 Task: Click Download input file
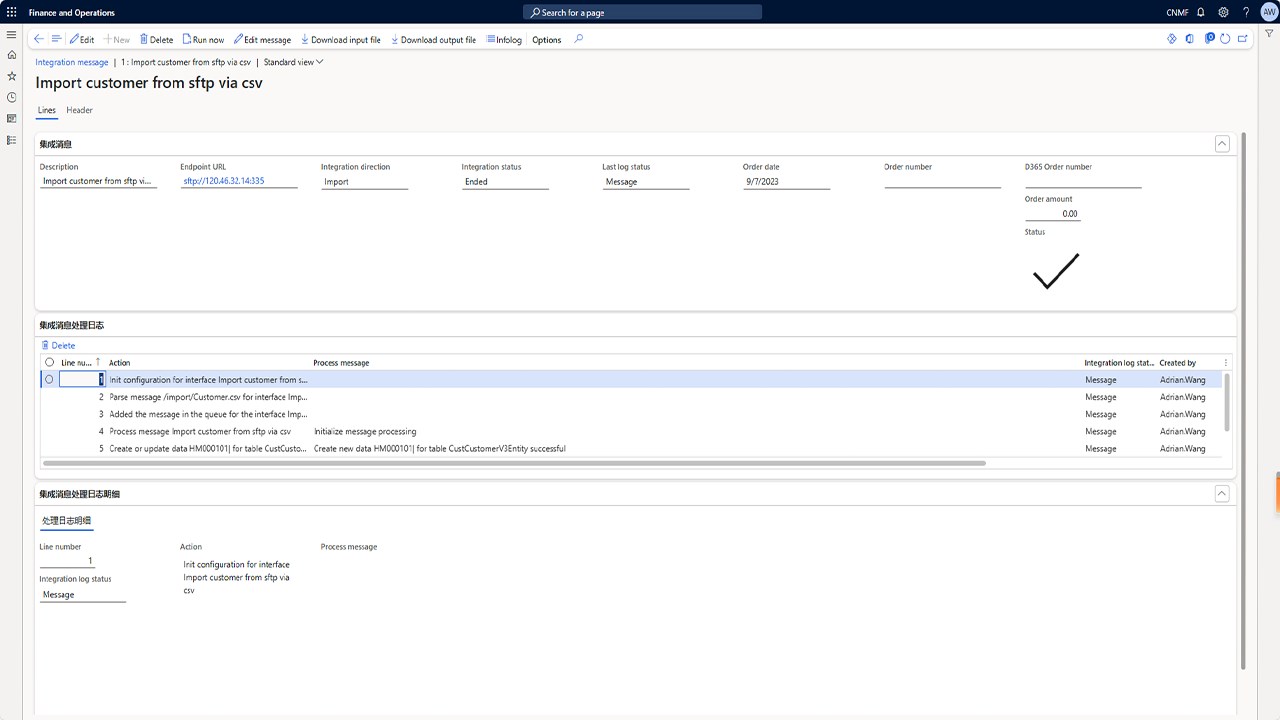coord(341,40)
